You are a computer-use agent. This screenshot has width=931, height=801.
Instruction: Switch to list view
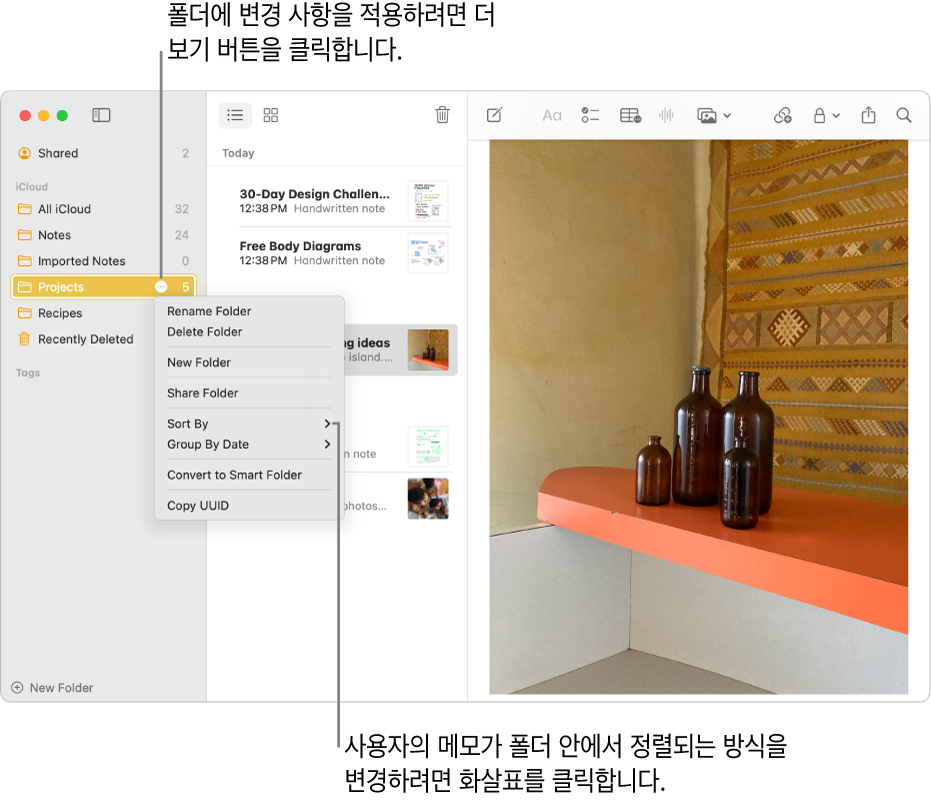(x=235, y=115)
